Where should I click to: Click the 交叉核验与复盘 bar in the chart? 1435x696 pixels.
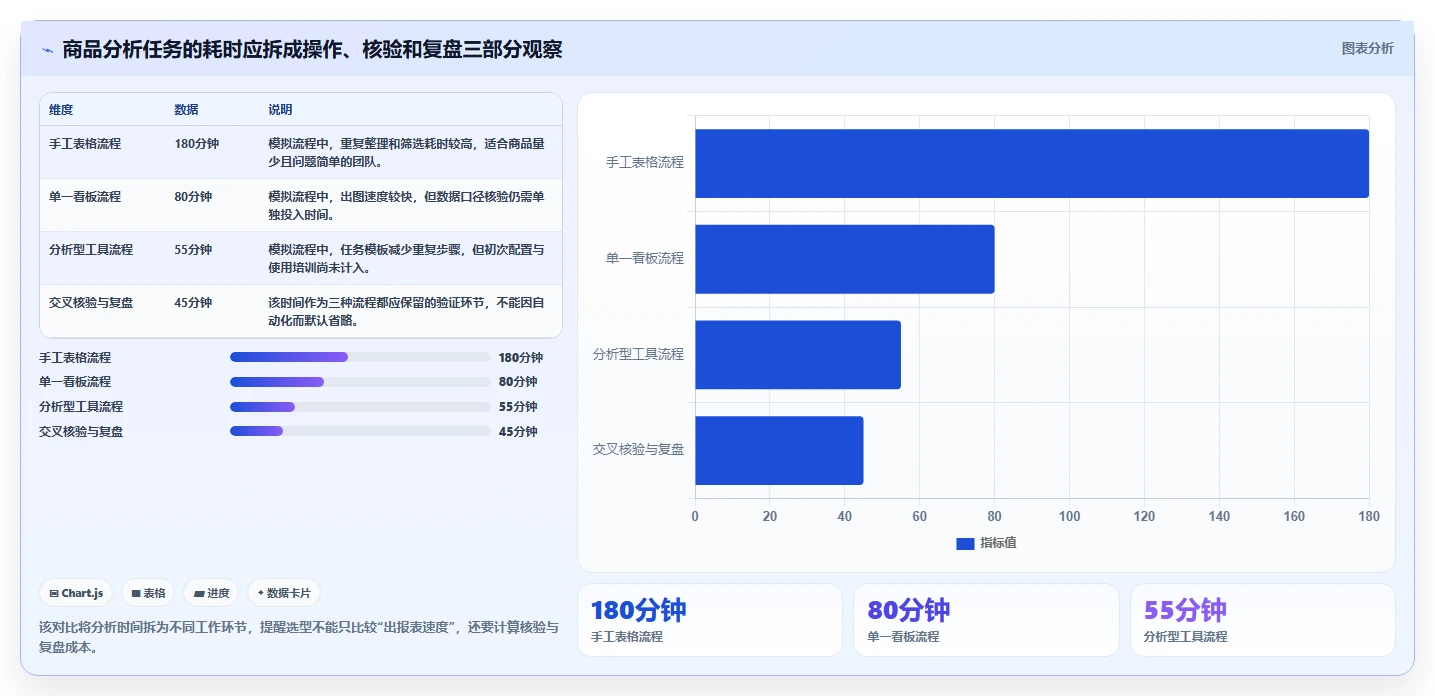[779, 450]
